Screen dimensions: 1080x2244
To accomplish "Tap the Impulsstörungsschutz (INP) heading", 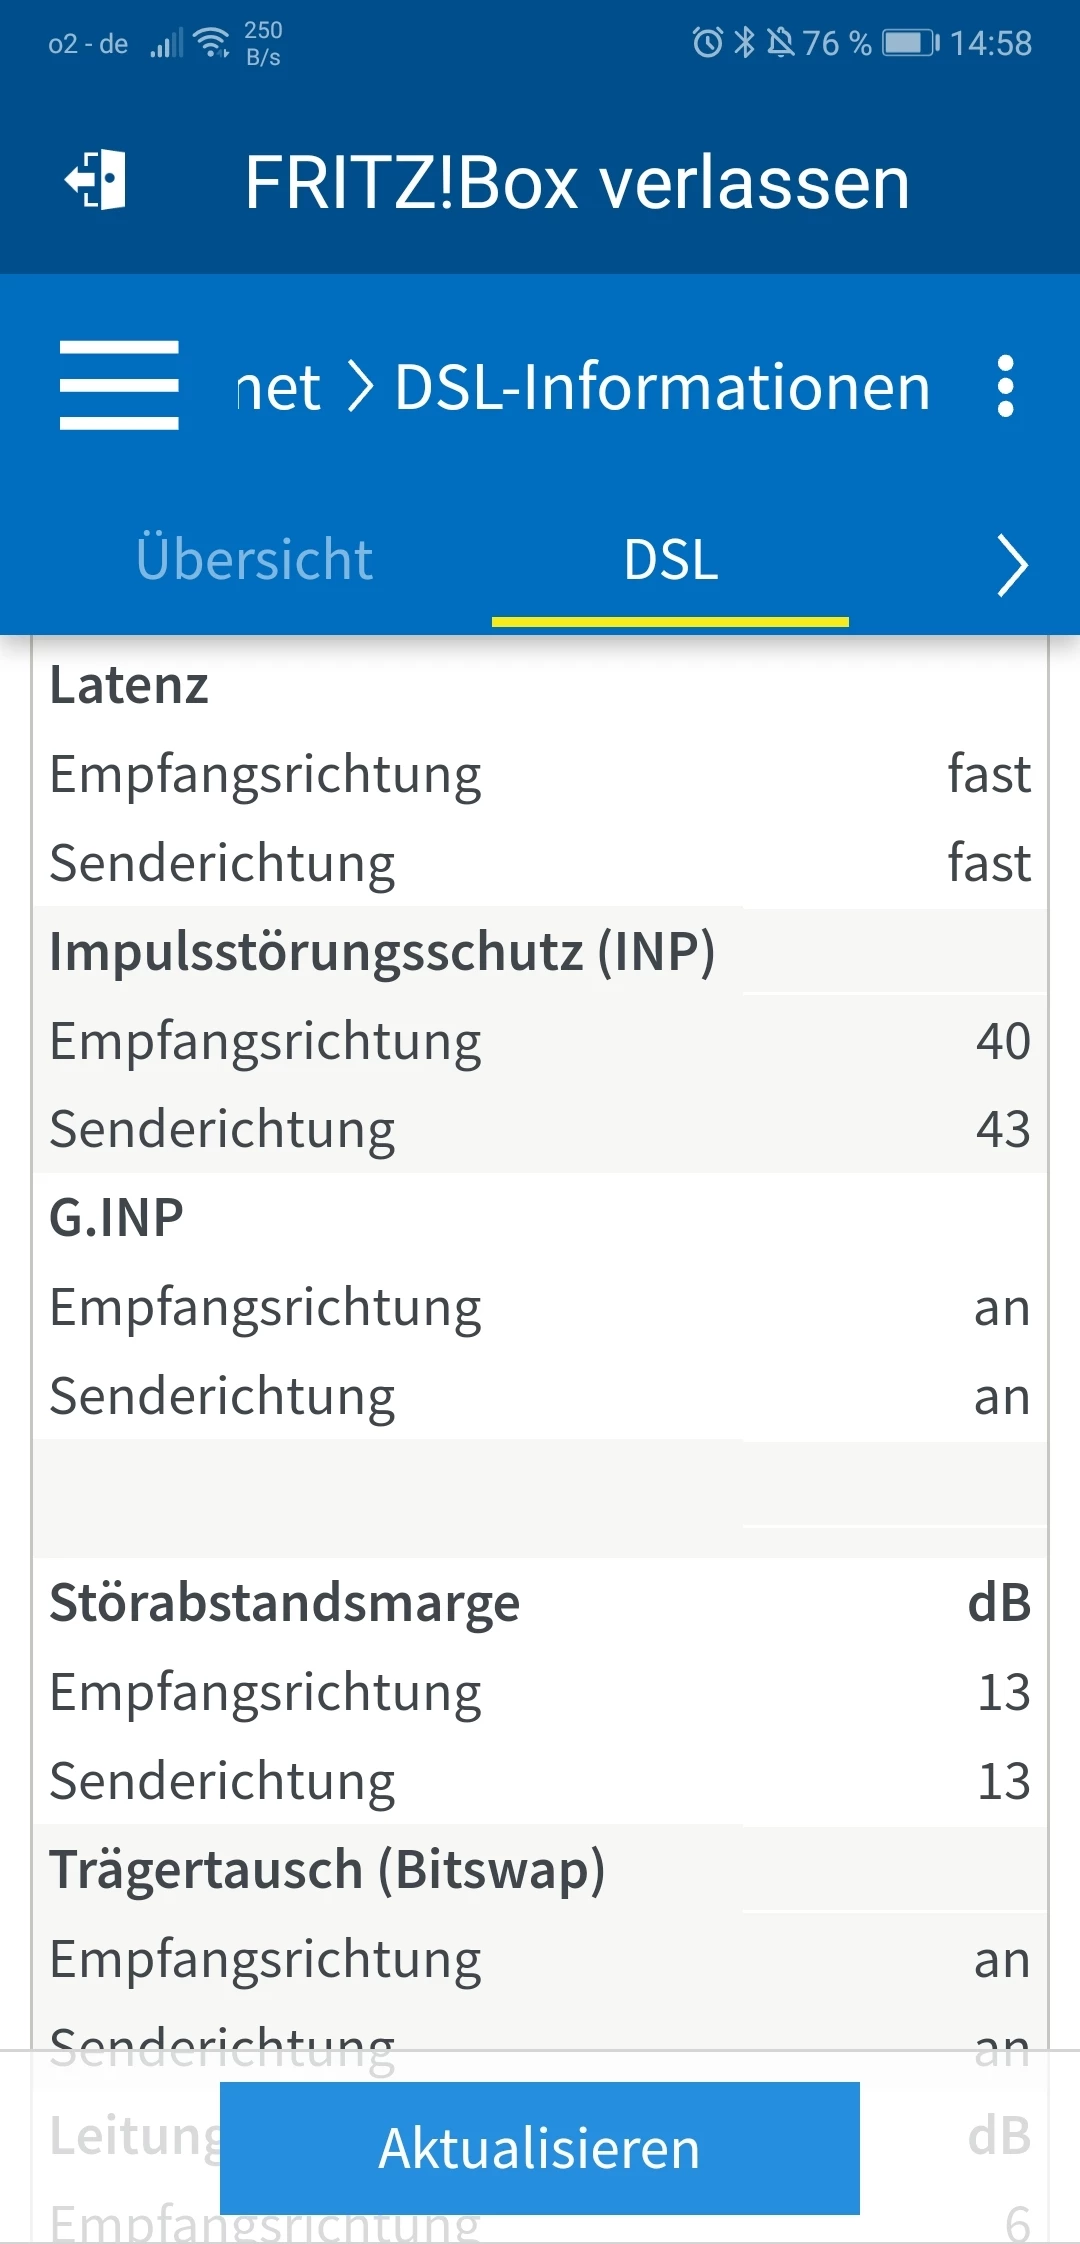I will [x=382, y=951].
